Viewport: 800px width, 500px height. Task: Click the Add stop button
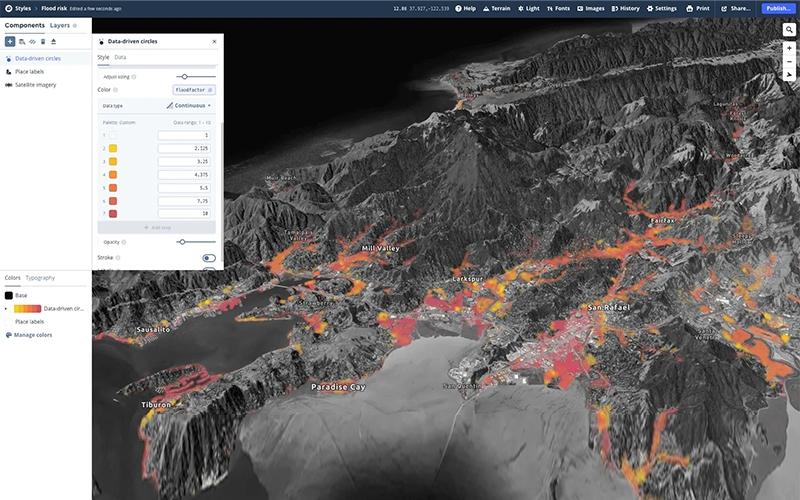click(157, 228)
